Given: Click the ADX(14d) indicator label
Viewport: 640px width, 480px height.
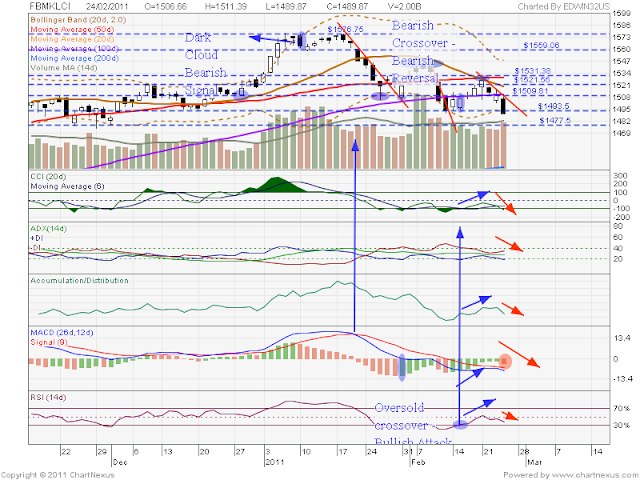Looking at the screenshot, I should 49,229.
